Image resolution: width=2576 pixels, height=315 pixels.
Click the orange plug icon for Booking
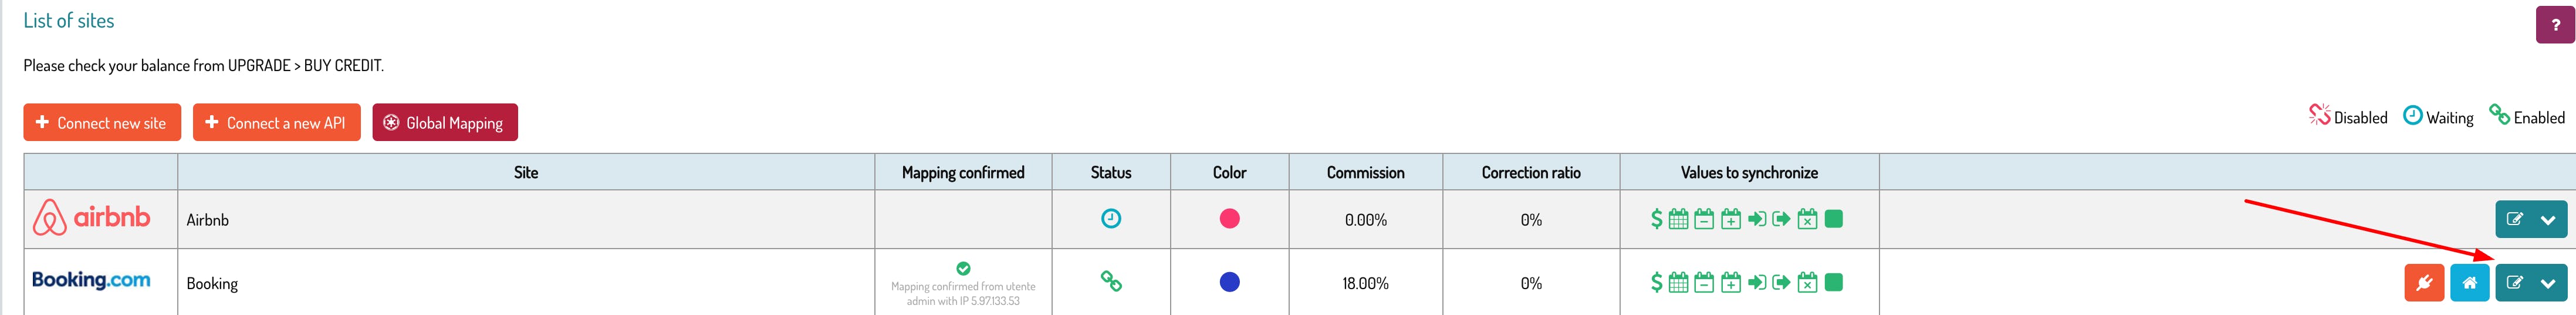(x=2423, y=283)
